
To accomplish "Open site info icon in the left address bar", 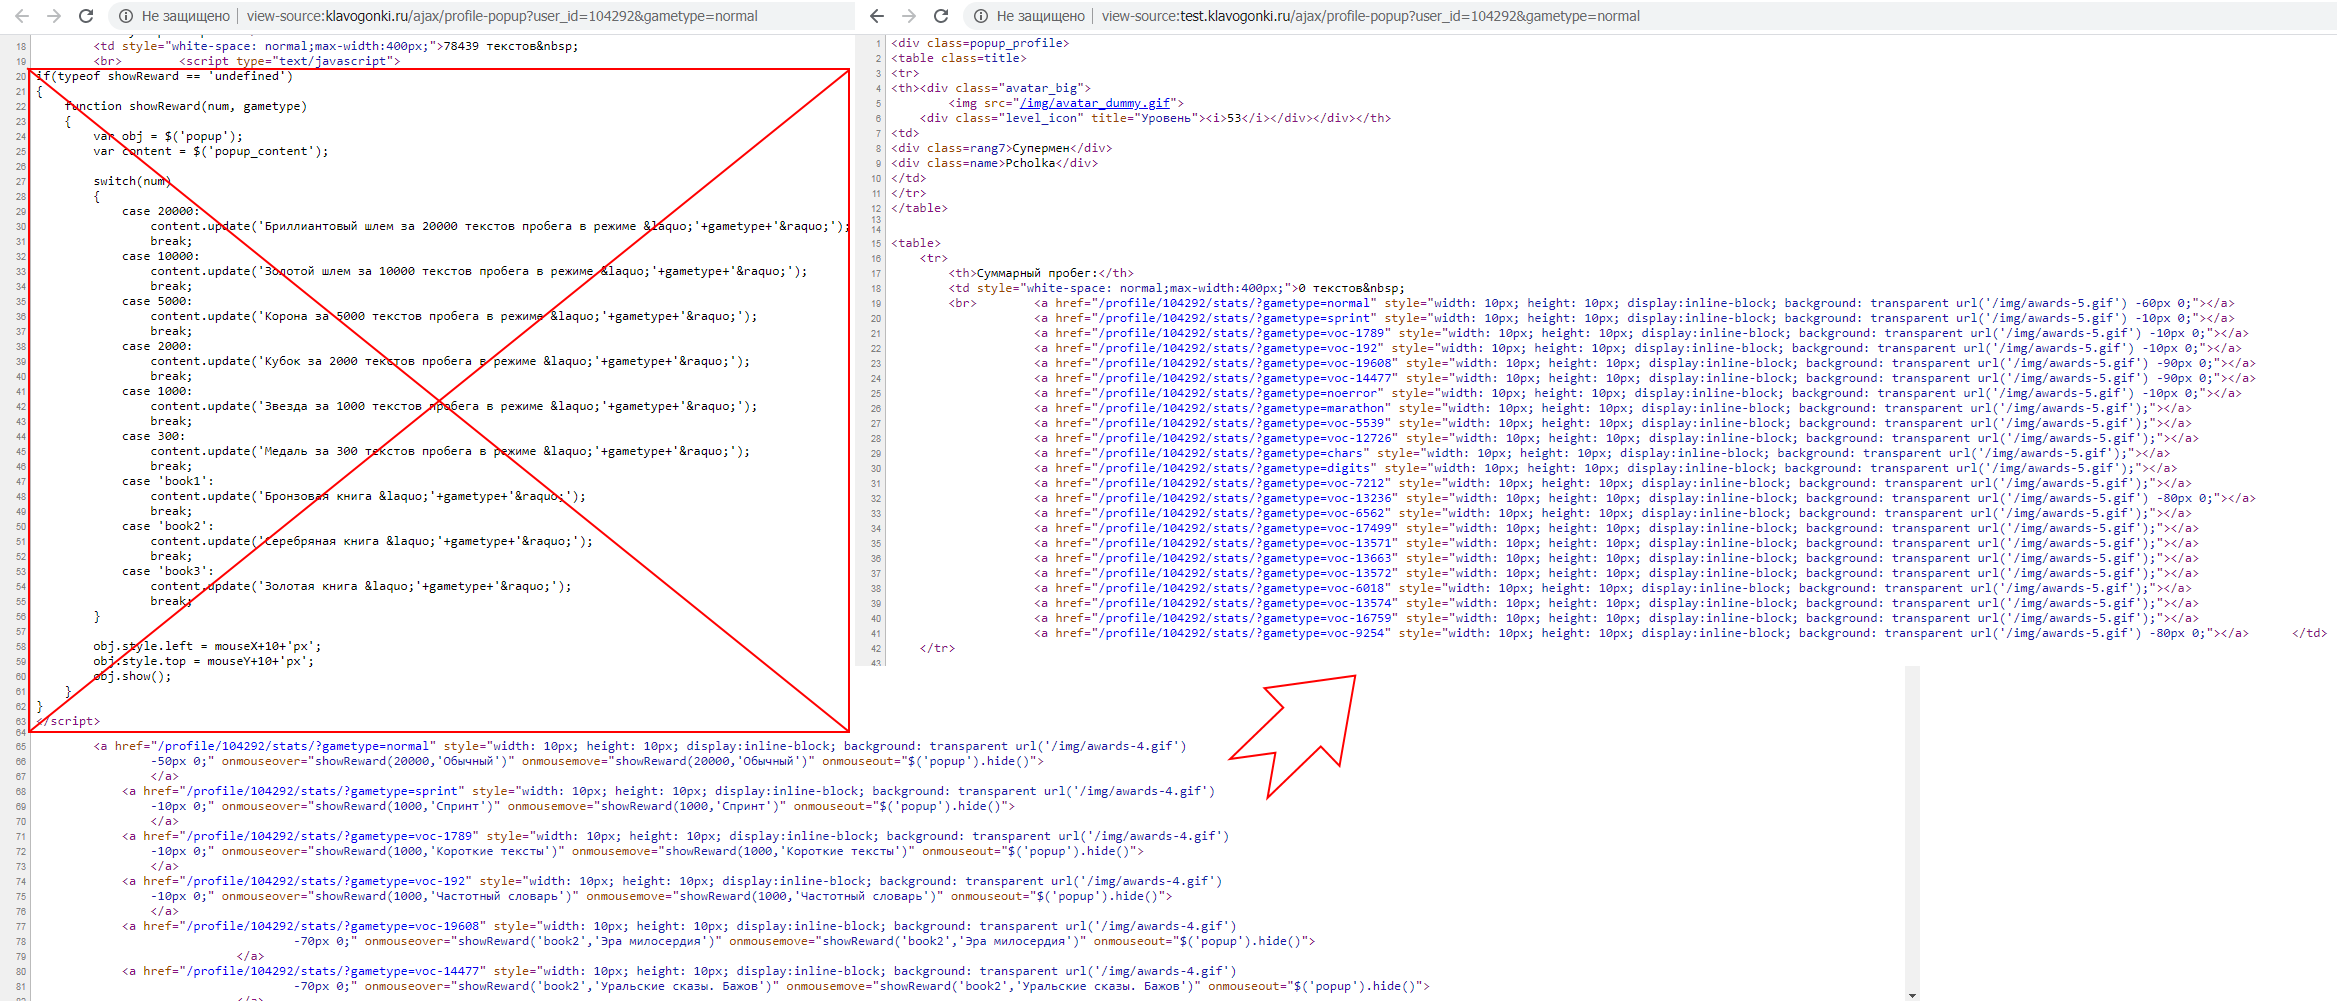I will pos(126,16).
